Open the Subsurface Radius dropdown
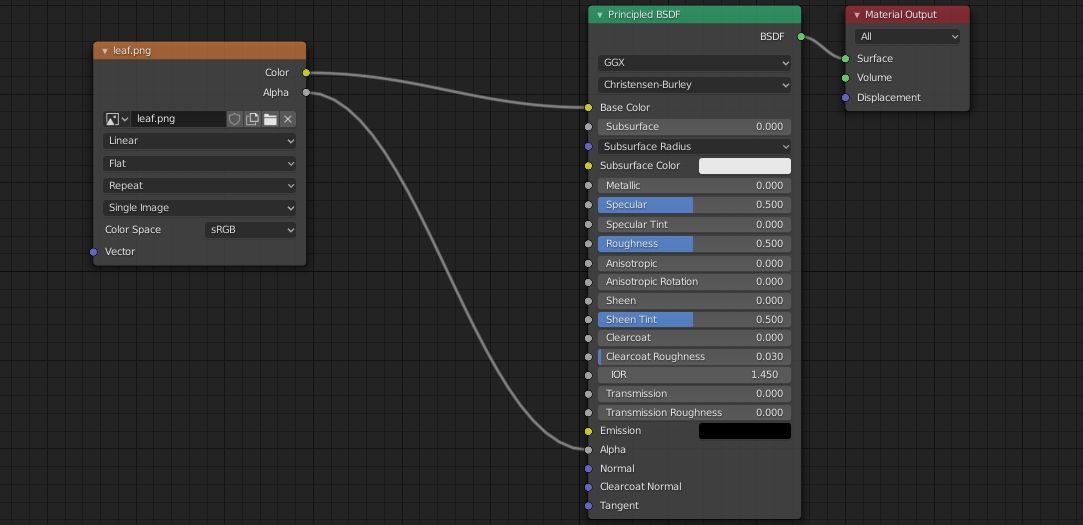Screen dimensions: 1083x525 694,146
